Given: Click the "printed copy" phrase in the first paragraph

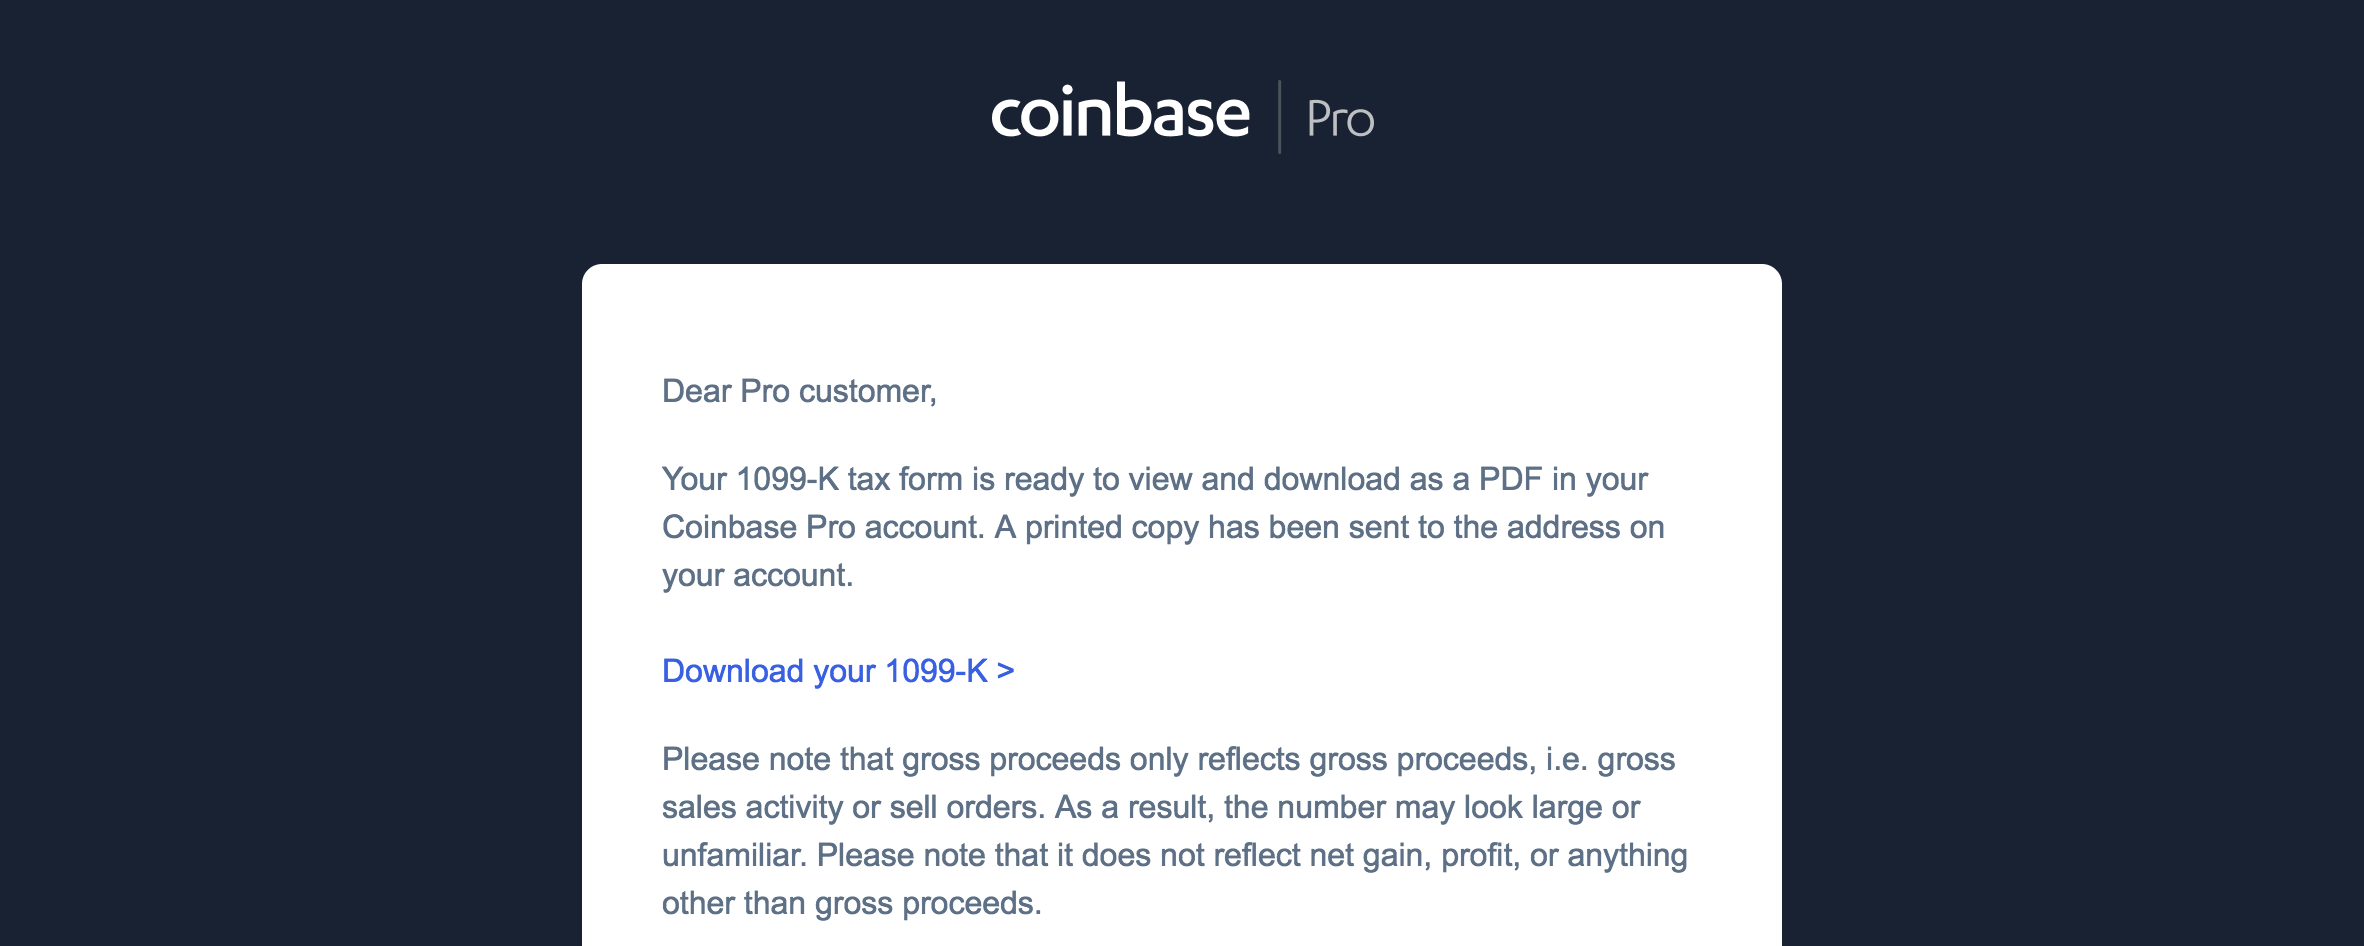Looking at the screenshot, I should (1111, 527).
